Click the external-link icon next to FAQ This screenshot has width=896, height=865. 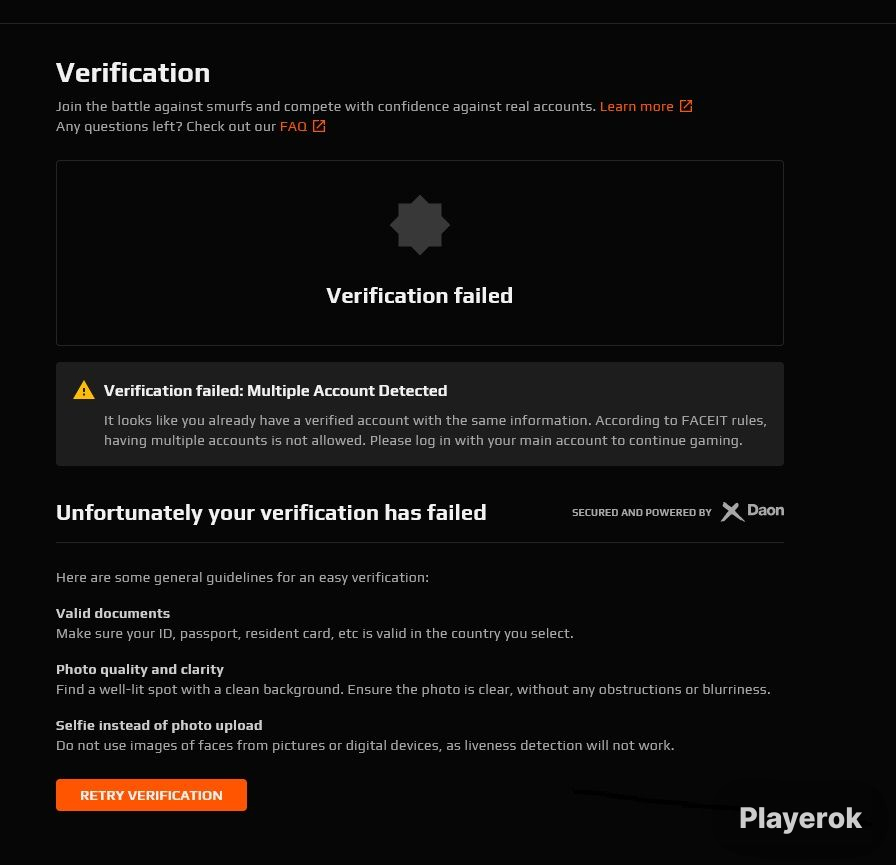point(319,126)
